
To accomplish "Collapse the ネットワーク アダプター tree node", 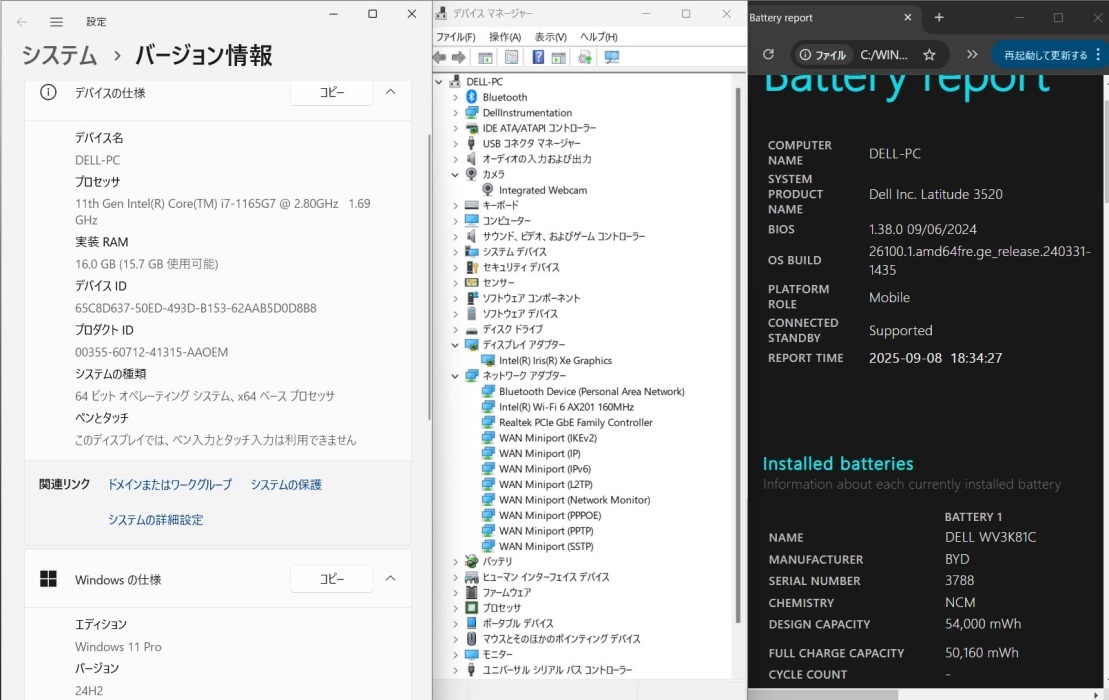I will pos(455,376).
